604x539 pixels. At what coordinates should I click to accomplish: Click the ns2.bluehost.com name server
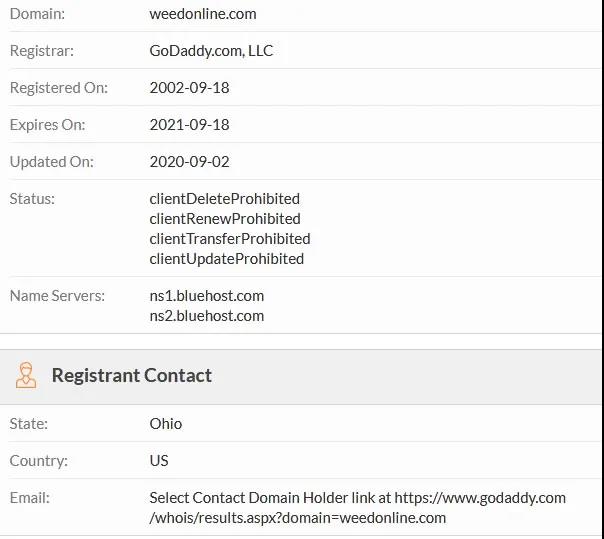pyautogui.click(x=207, y=316)
